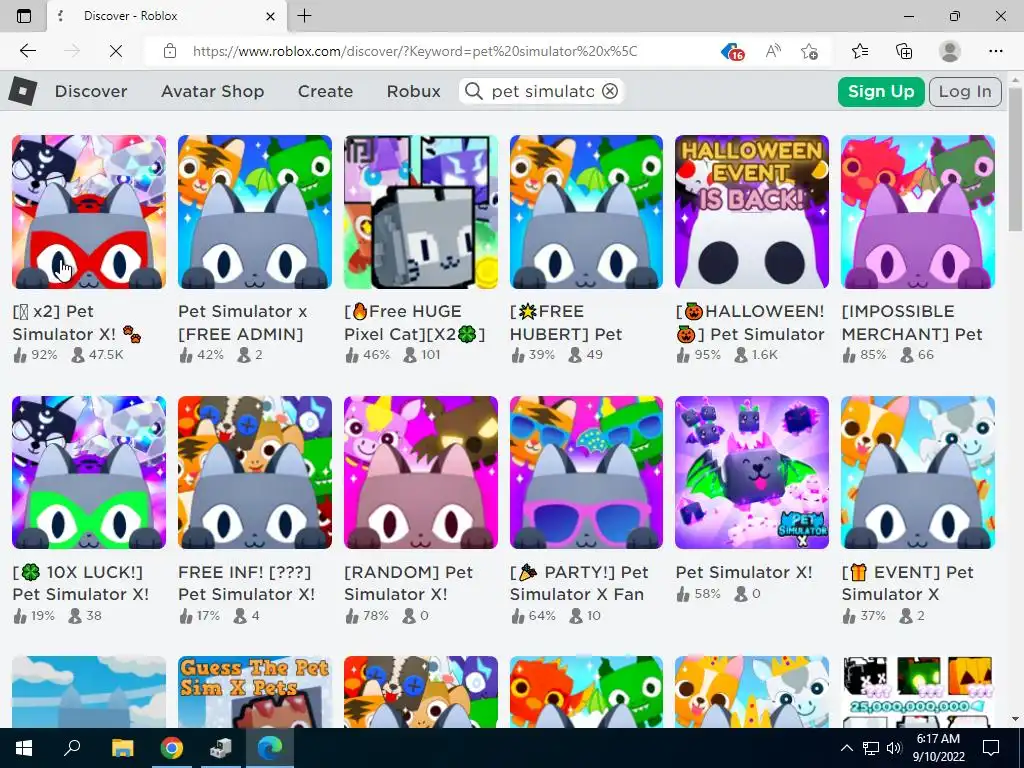1024x768 pixels.
Task: Open FREE HUBERT Pet game thumbnail
Action: (x=586, y=212)
